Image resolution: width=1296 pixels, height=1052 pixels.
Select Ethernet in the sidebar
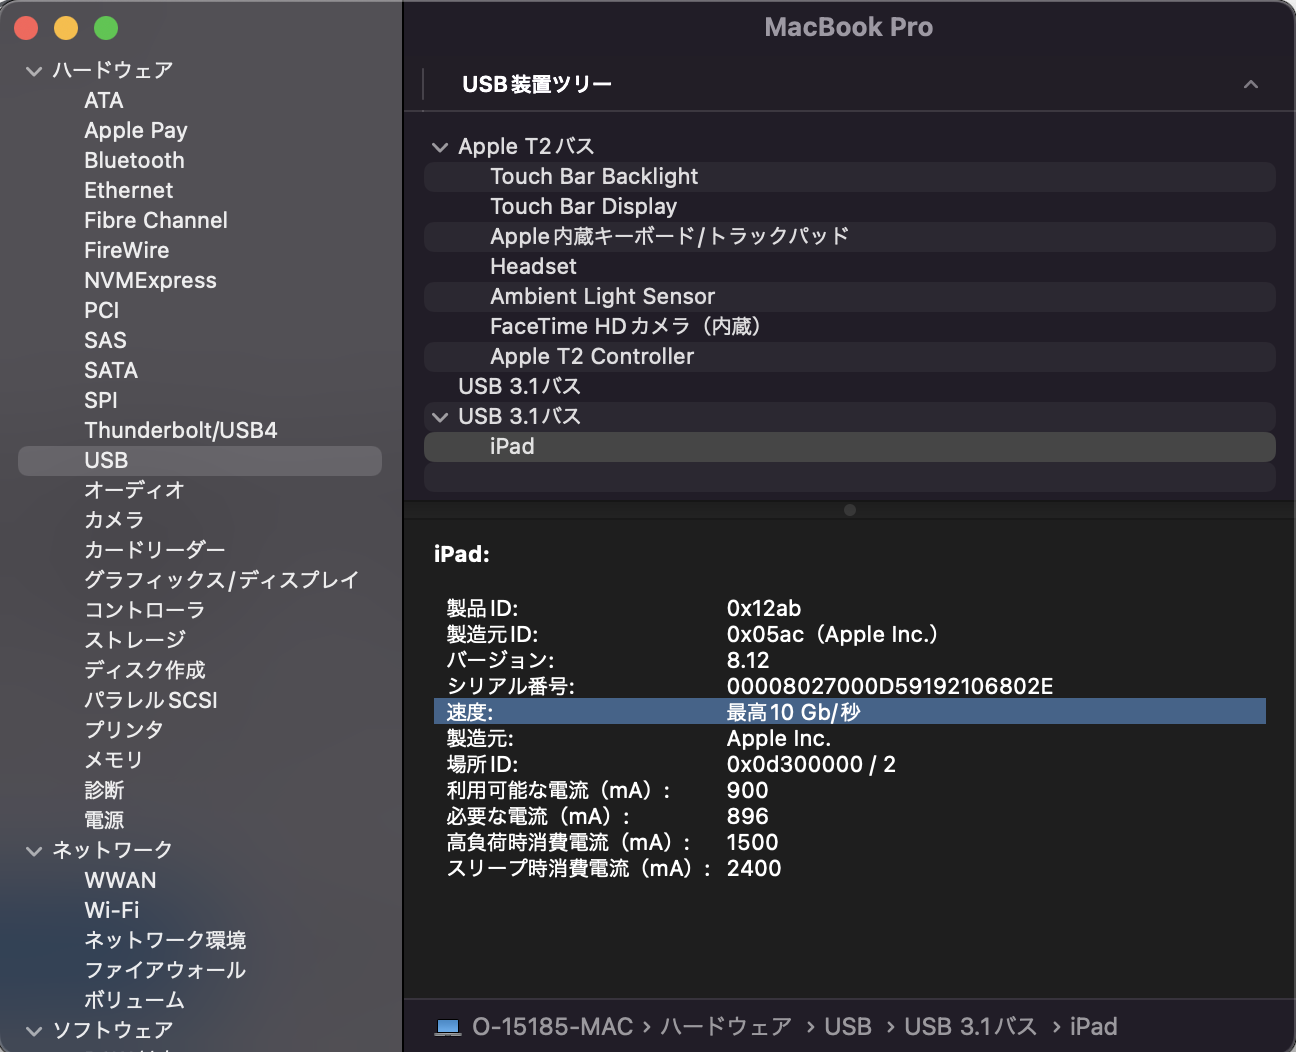pos(129,190)
